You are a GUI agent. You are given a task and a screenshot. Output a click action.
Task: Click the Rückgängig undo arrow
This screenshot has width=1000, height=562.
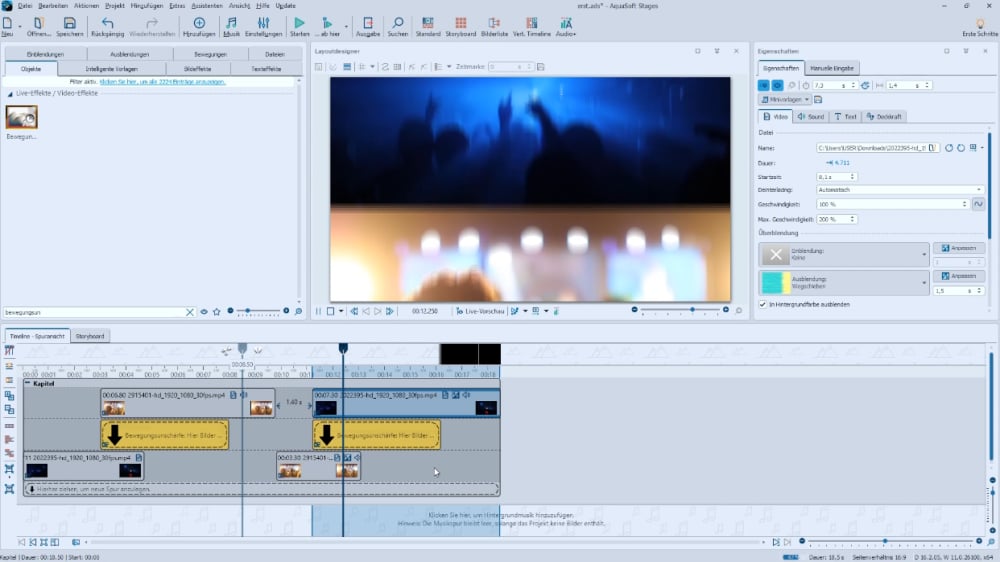click(107, 23)
